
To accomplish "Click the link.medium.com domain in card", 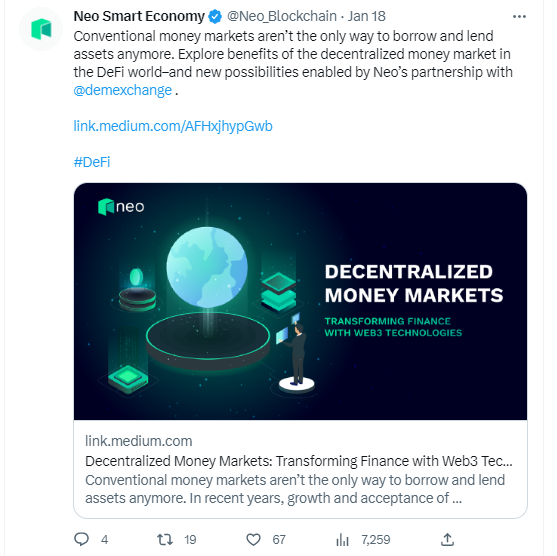I will tap(139, 441).
